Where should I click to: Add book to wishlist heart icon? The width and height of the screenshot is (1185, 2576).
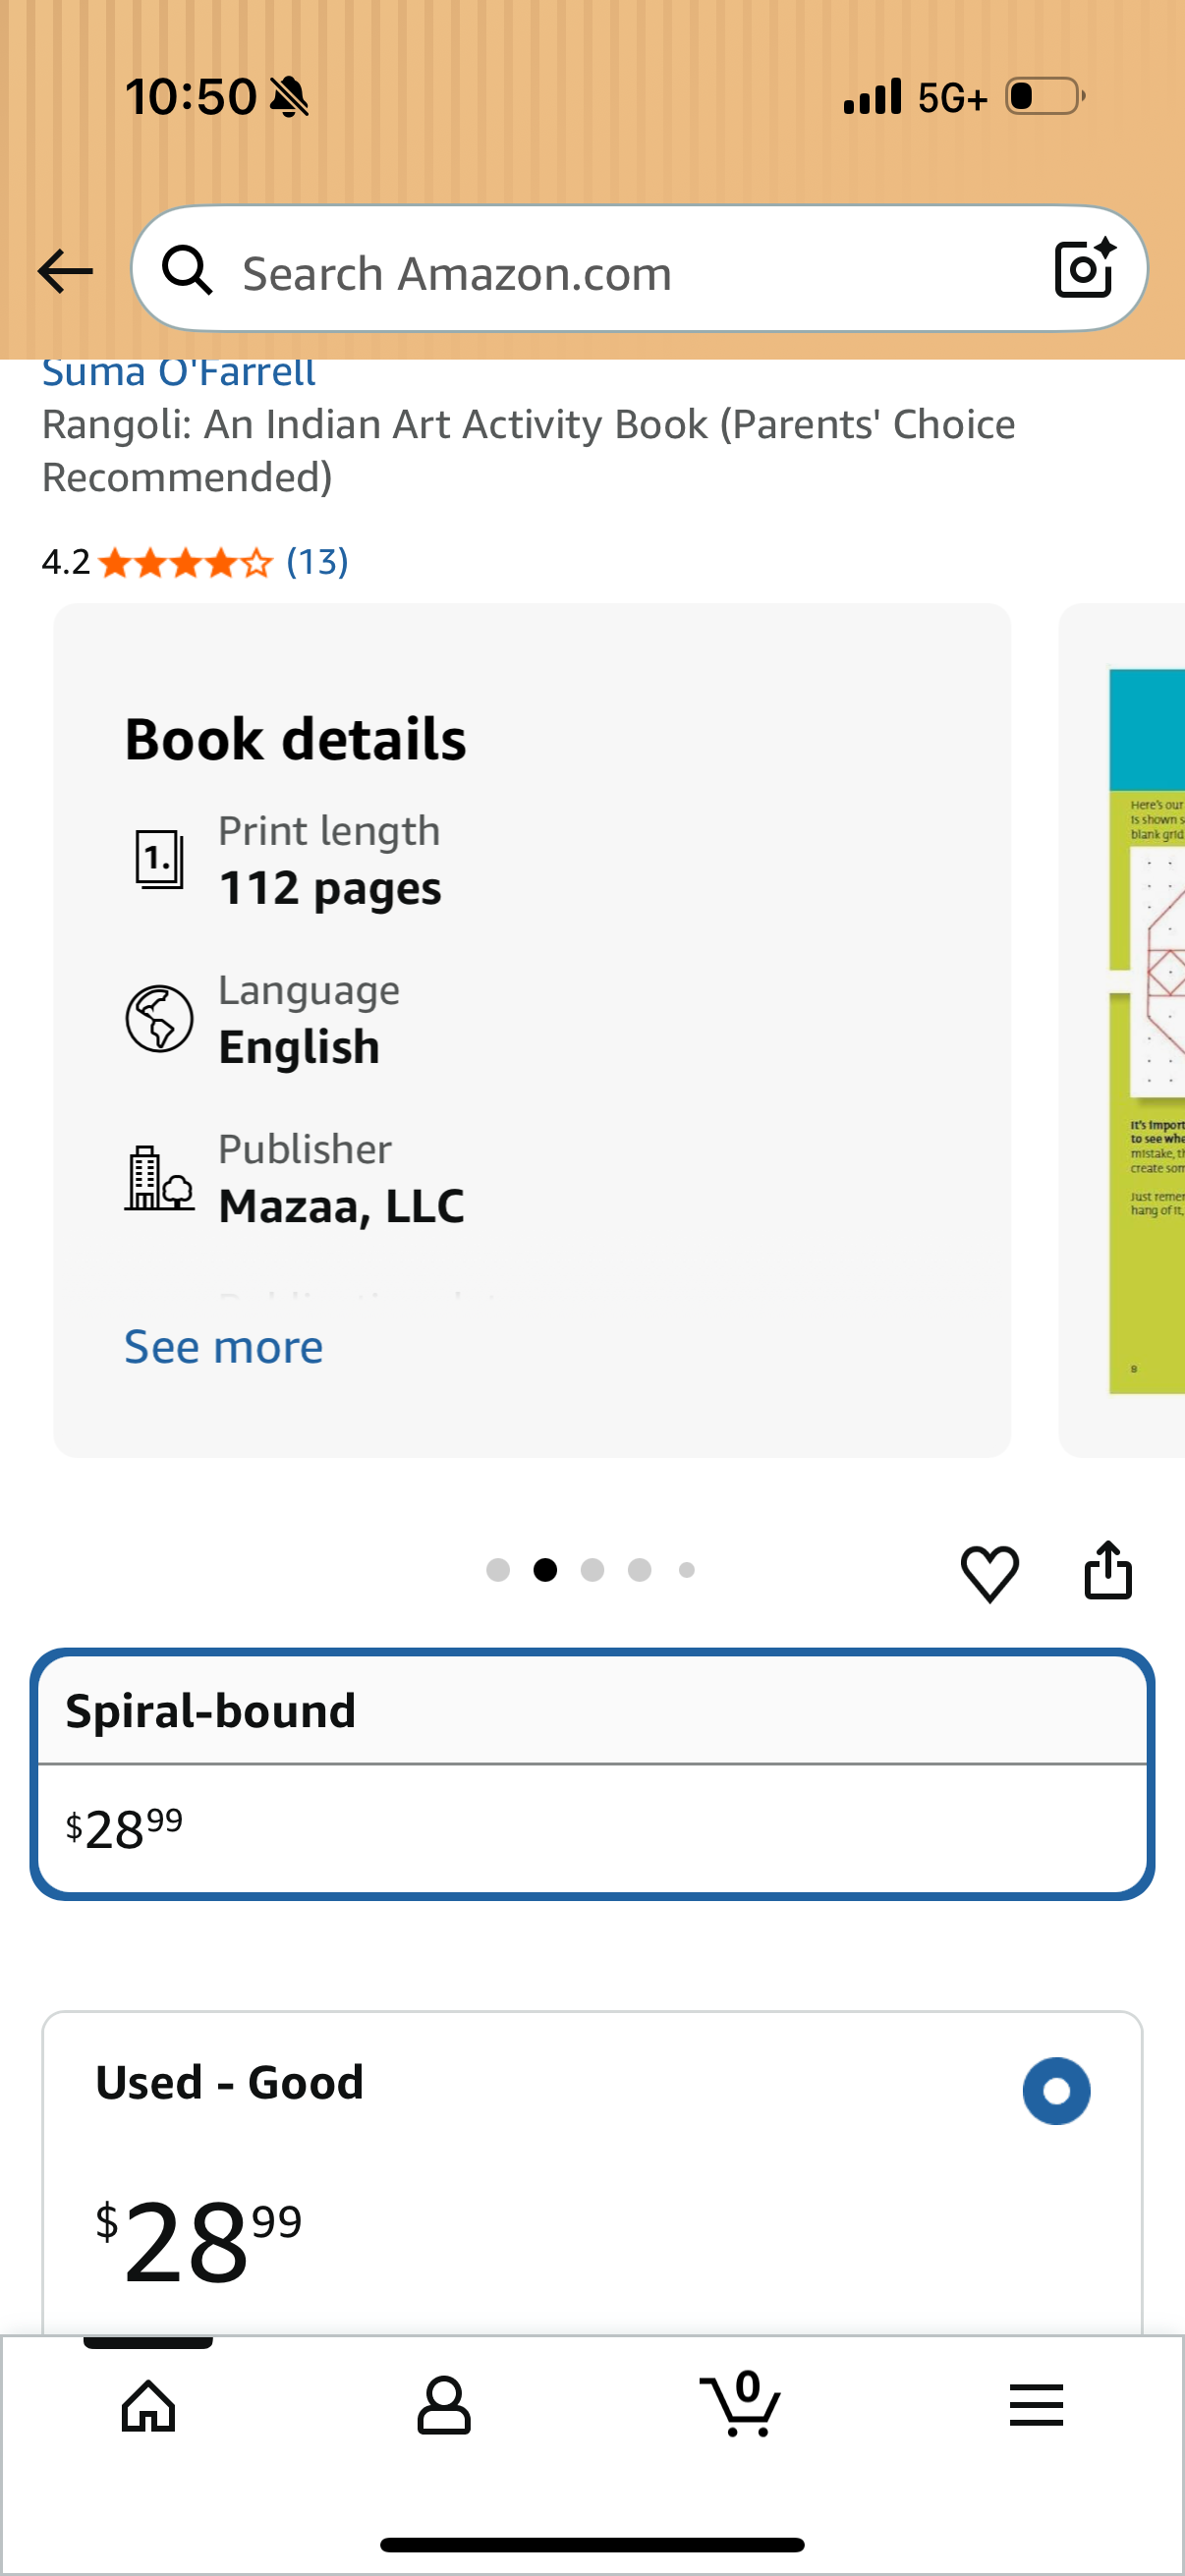click(x=989, y=1572)
